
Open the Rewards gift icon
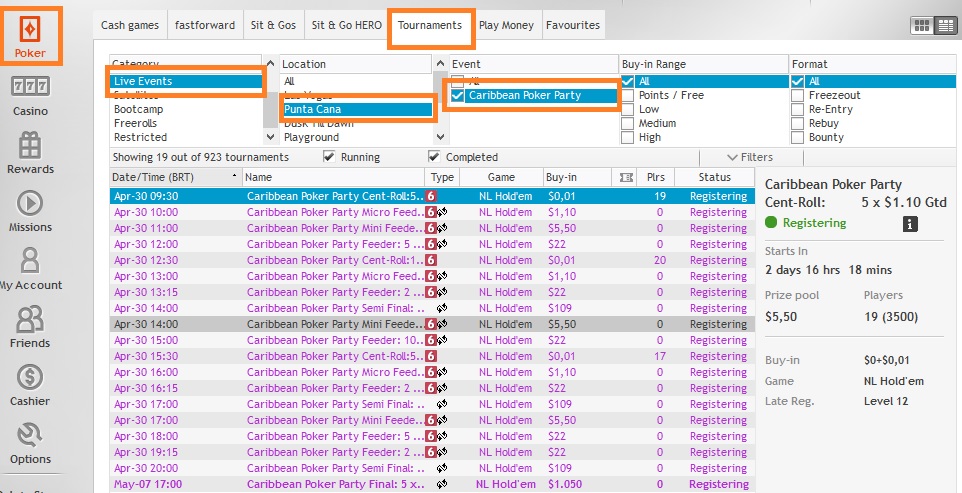click(30, 146)
